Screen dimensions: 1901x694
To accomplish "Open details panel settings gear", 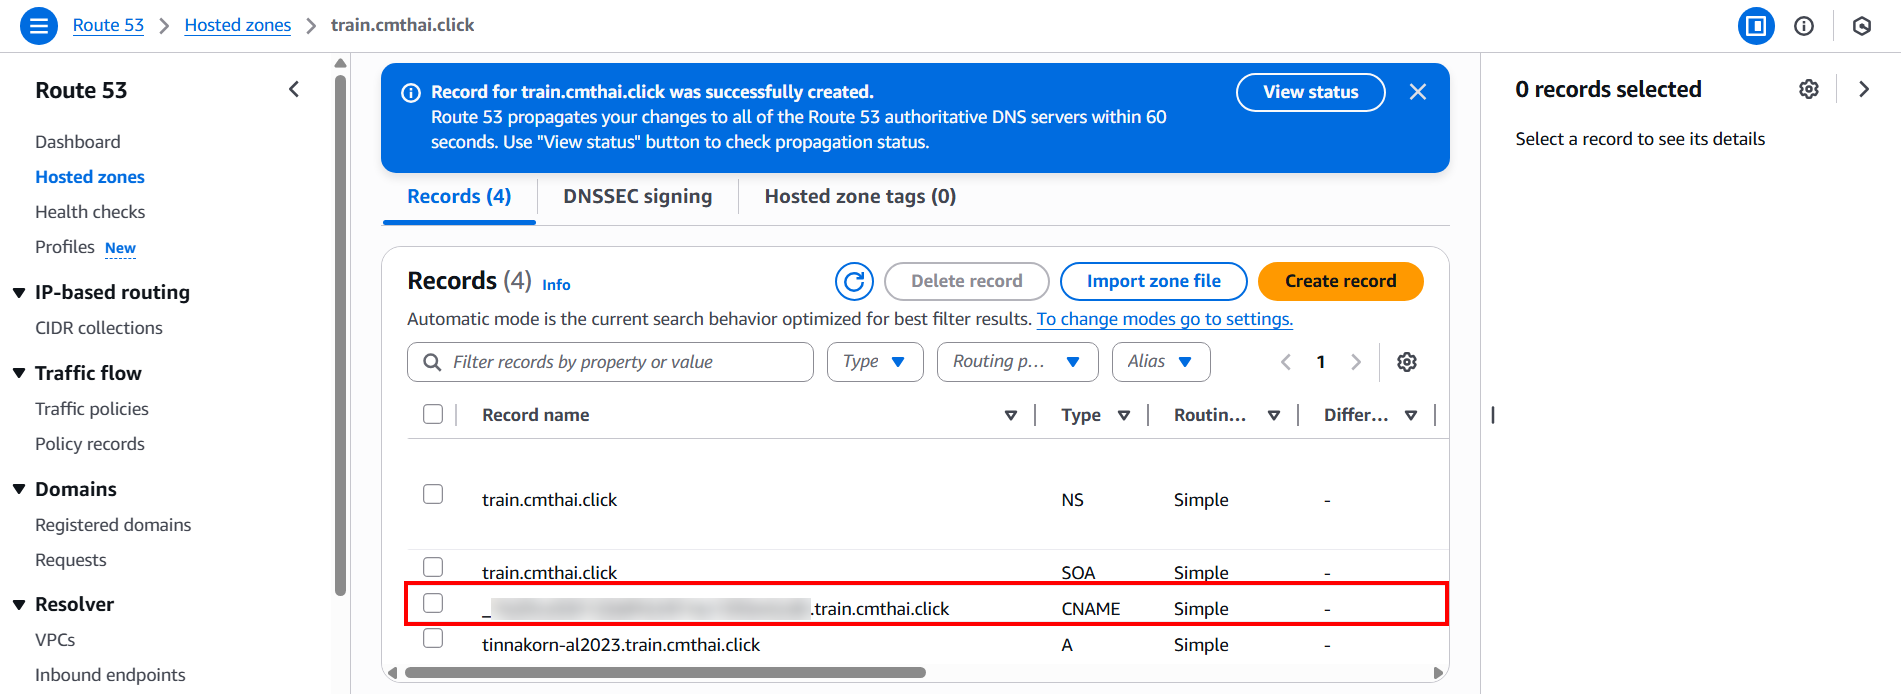I will click(x=1809, y=89).
